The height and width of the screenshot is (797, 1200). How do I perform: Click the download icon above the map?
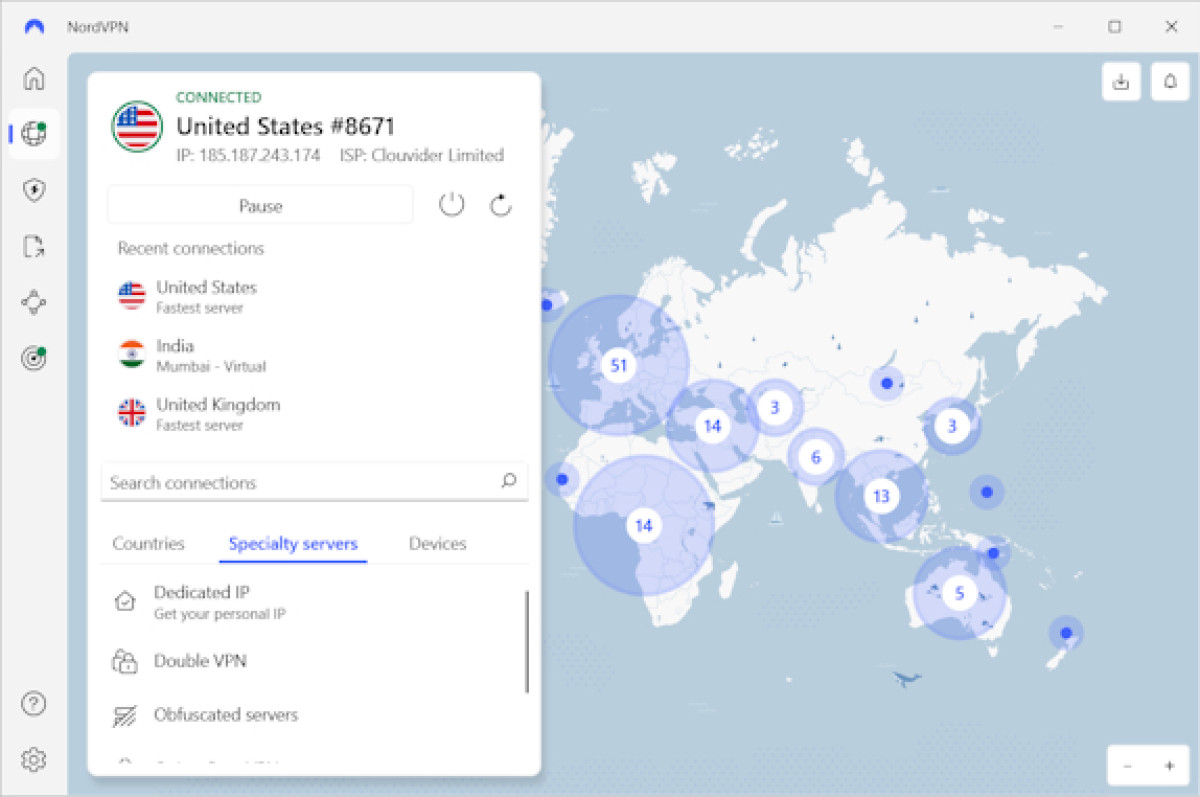[x=1121, y=81]
